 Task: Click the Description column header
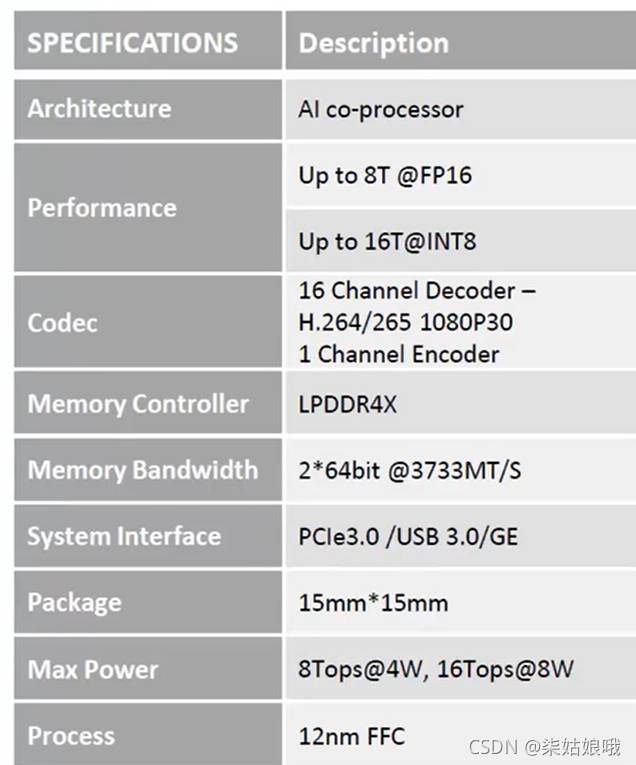(x=373, y=43)
